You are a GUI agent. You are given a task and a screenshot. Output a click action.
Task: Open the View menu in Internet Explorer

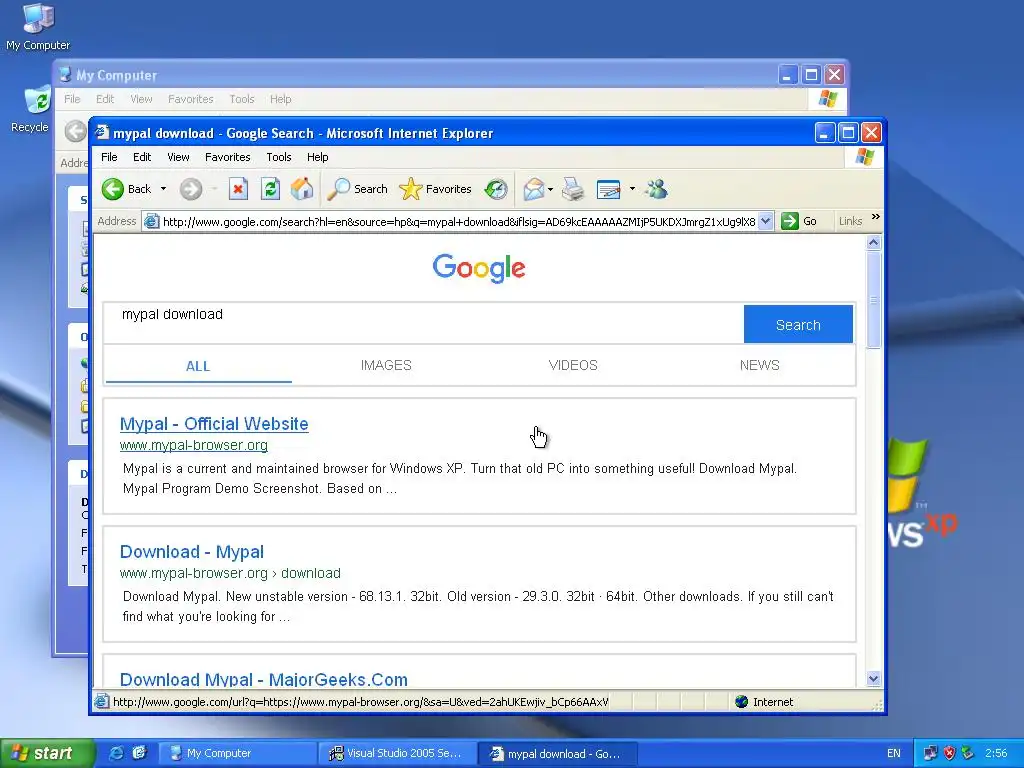tap(178, 157)
